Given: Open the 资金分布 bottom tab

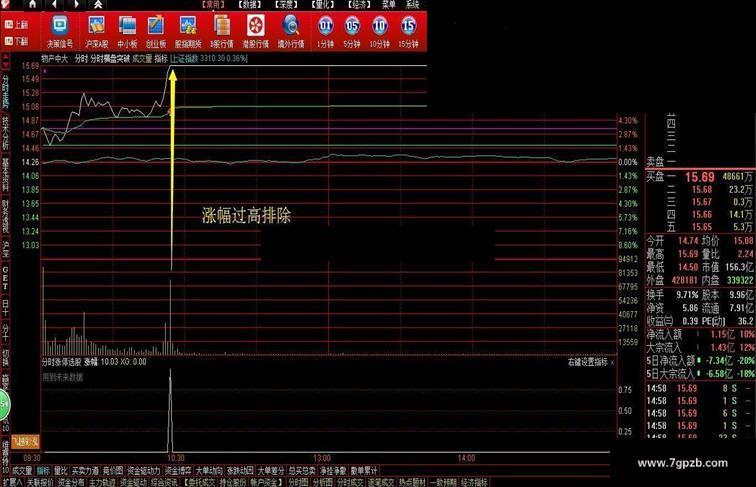Looking at the screenshot, I should 71,482.
